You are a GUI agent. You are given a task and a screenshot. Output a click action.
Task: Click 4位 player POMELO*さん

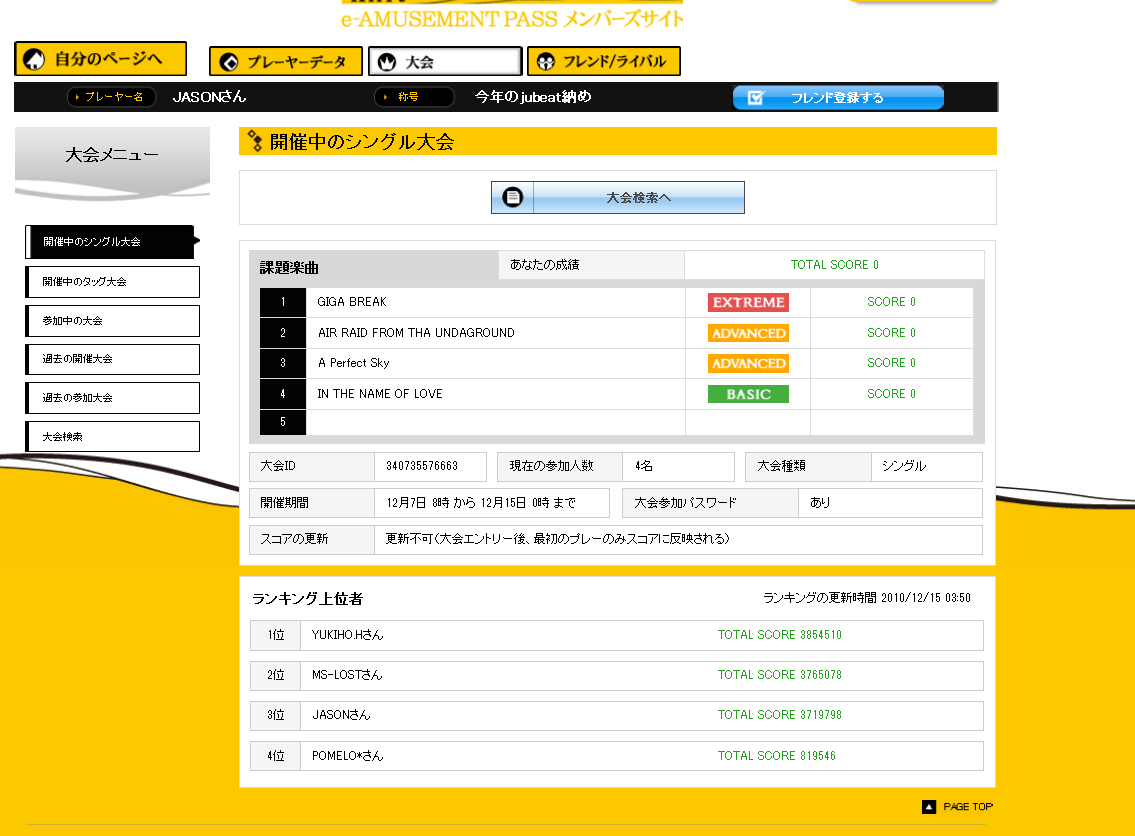[x=347, y=756]
